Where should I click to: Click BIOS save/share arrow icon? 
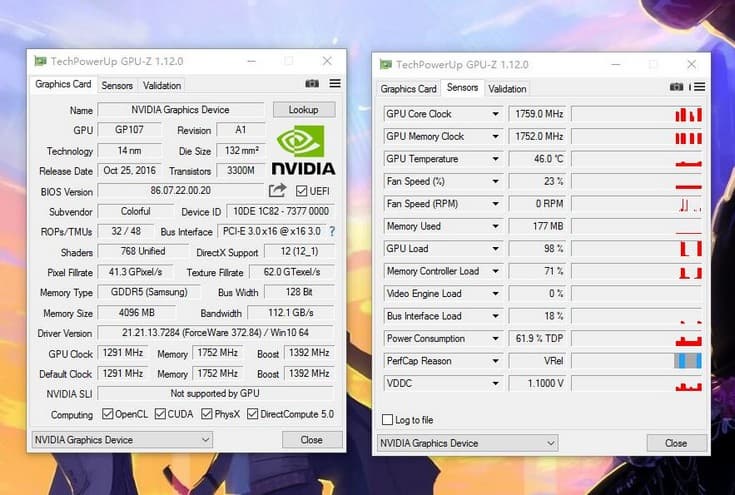tap(277, 190)
